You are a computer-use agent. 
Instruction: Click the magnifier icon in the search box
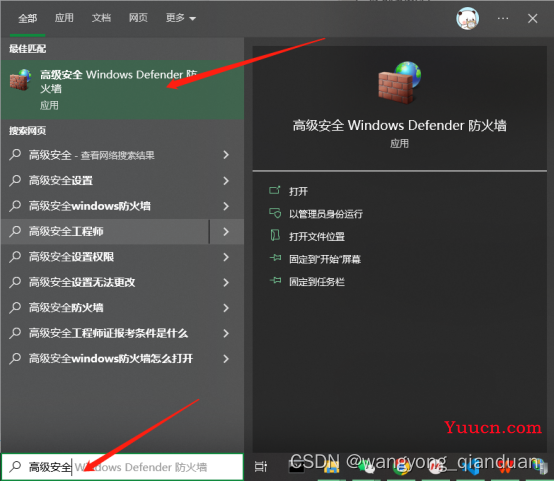[x=15, y=467]
